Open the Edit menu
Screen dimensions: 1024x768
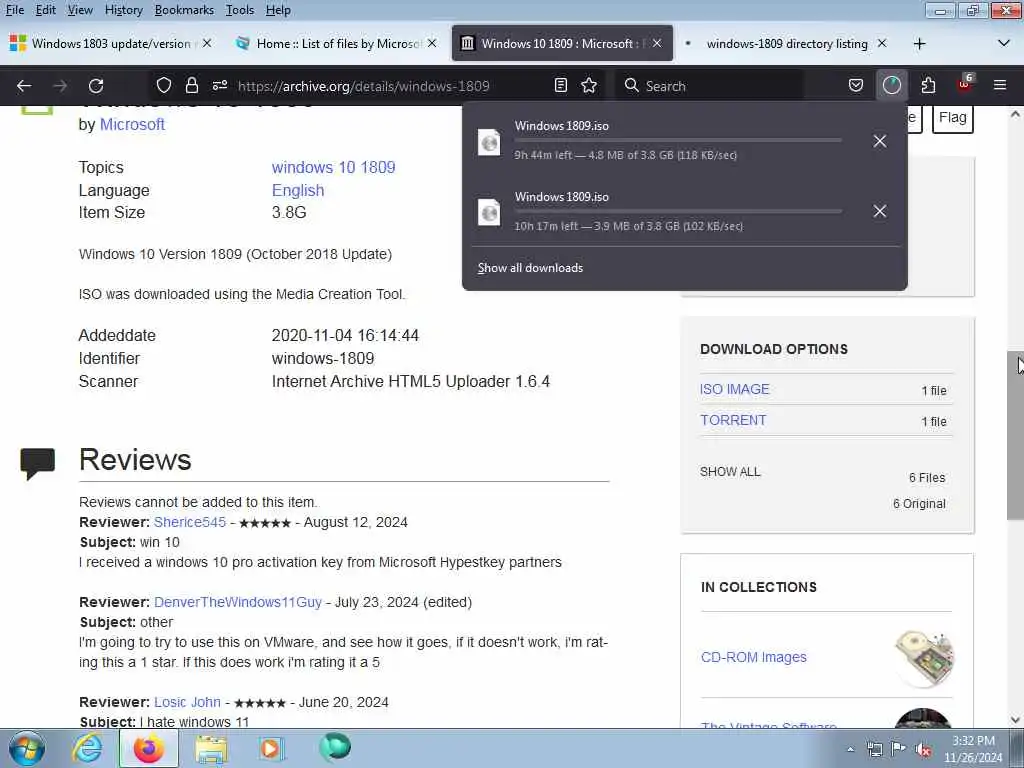coord(45,10)
